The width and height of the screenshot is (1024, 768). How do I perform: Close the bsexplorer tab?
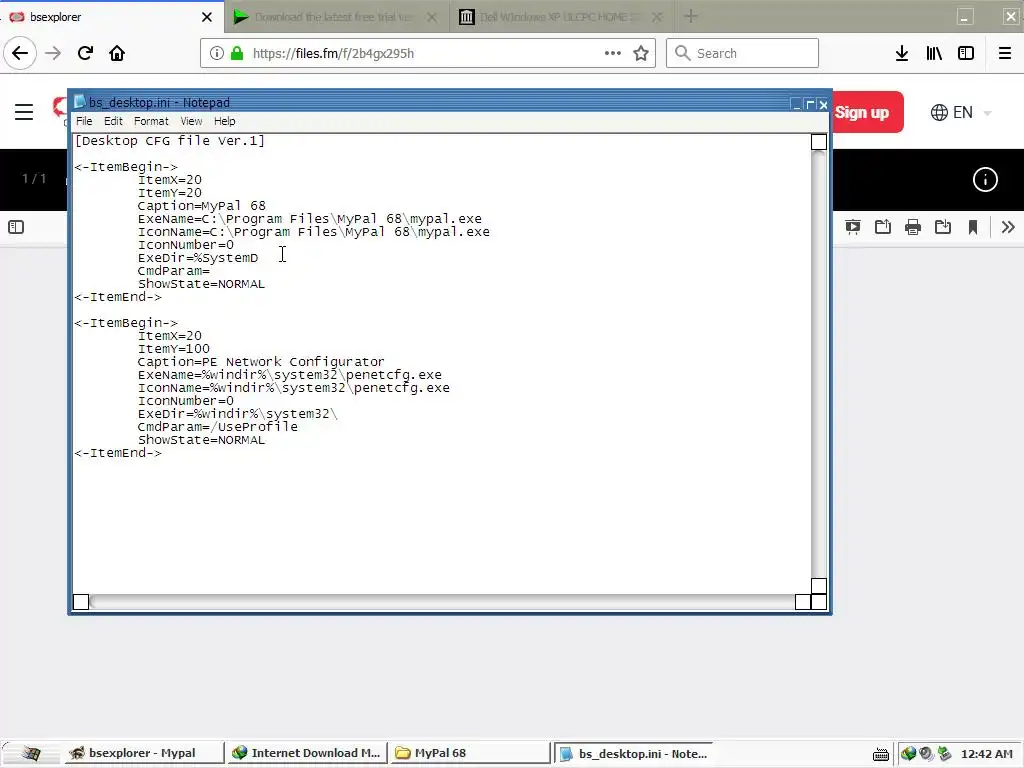click(x=207, y=17)
